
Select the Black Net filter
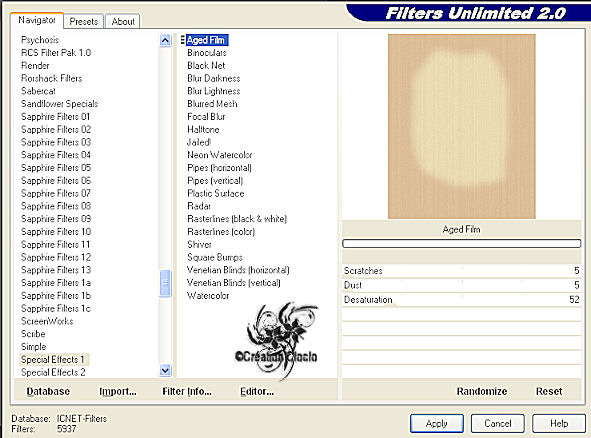[x=206, y=66]
